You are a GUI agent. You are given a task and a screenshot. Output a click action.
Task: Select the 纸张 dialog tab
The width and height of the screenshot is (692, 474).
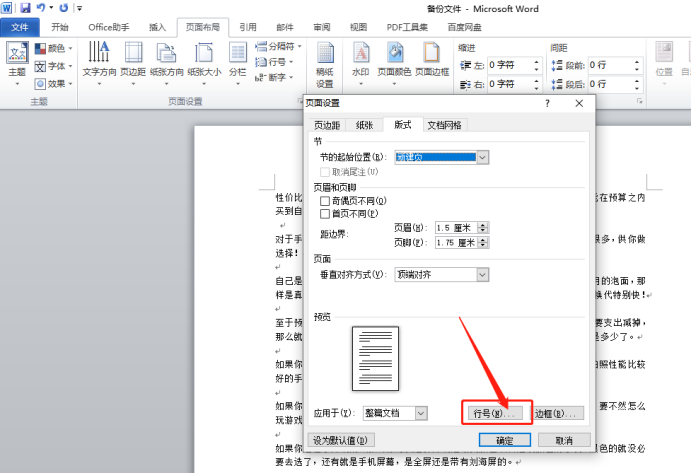[x=365, y=125]
